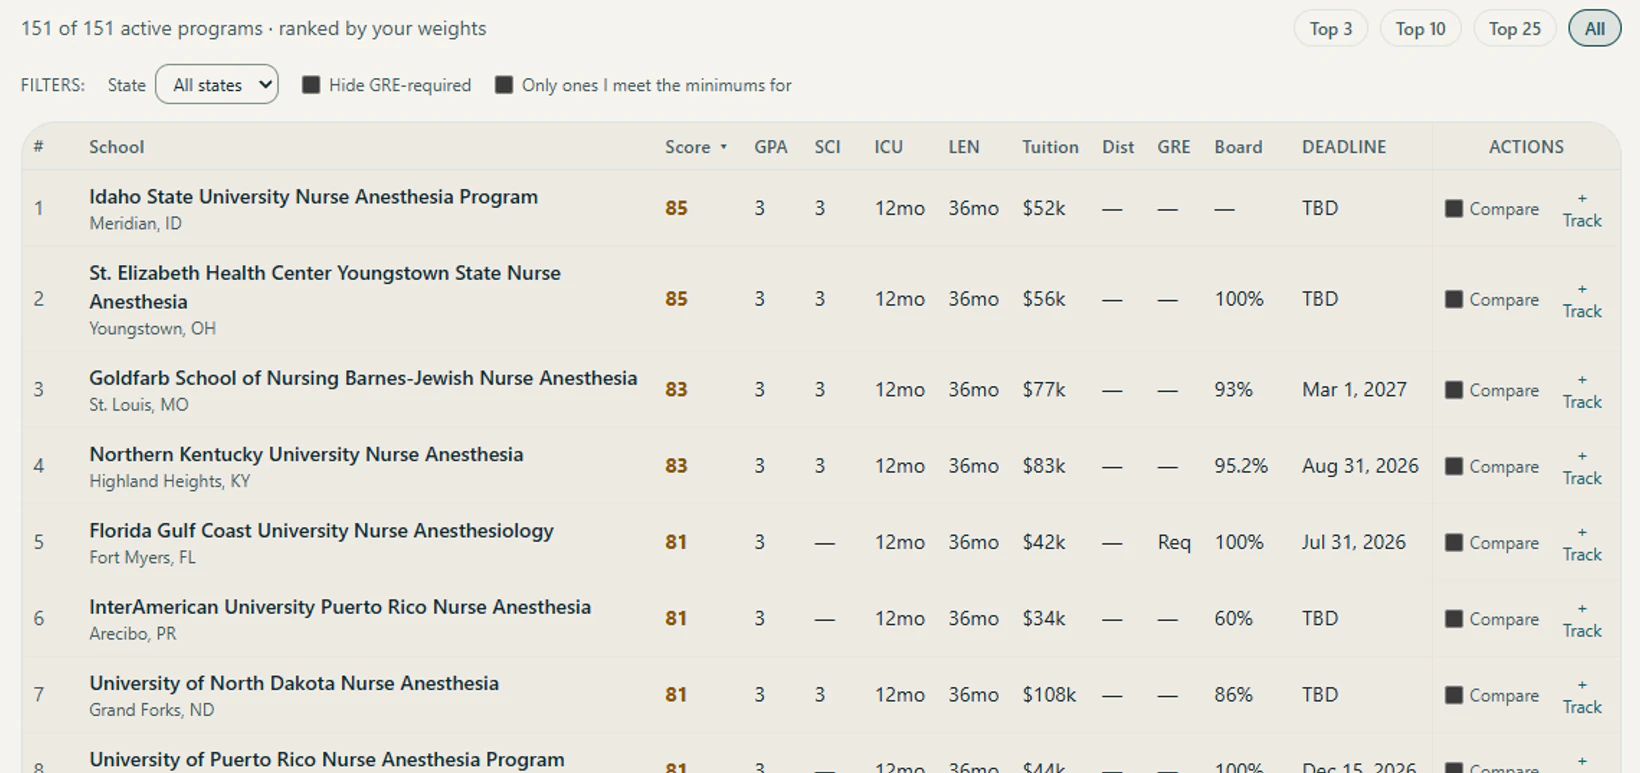1640x773 pixels.
Task: Track University of North Dakota program
Action: click(1582, 695)
